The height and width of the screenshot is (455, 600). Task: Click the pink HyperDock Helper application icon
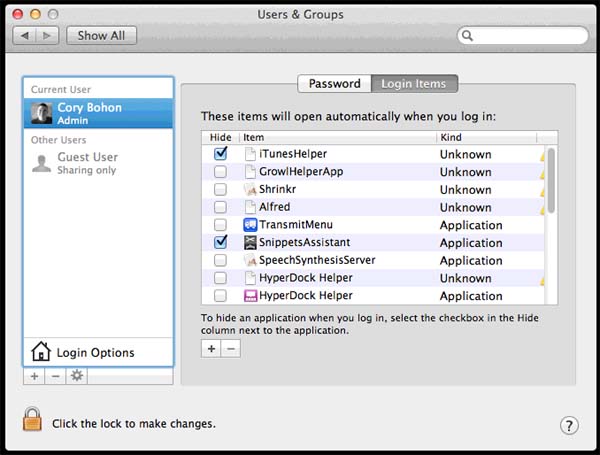point(250,295)
